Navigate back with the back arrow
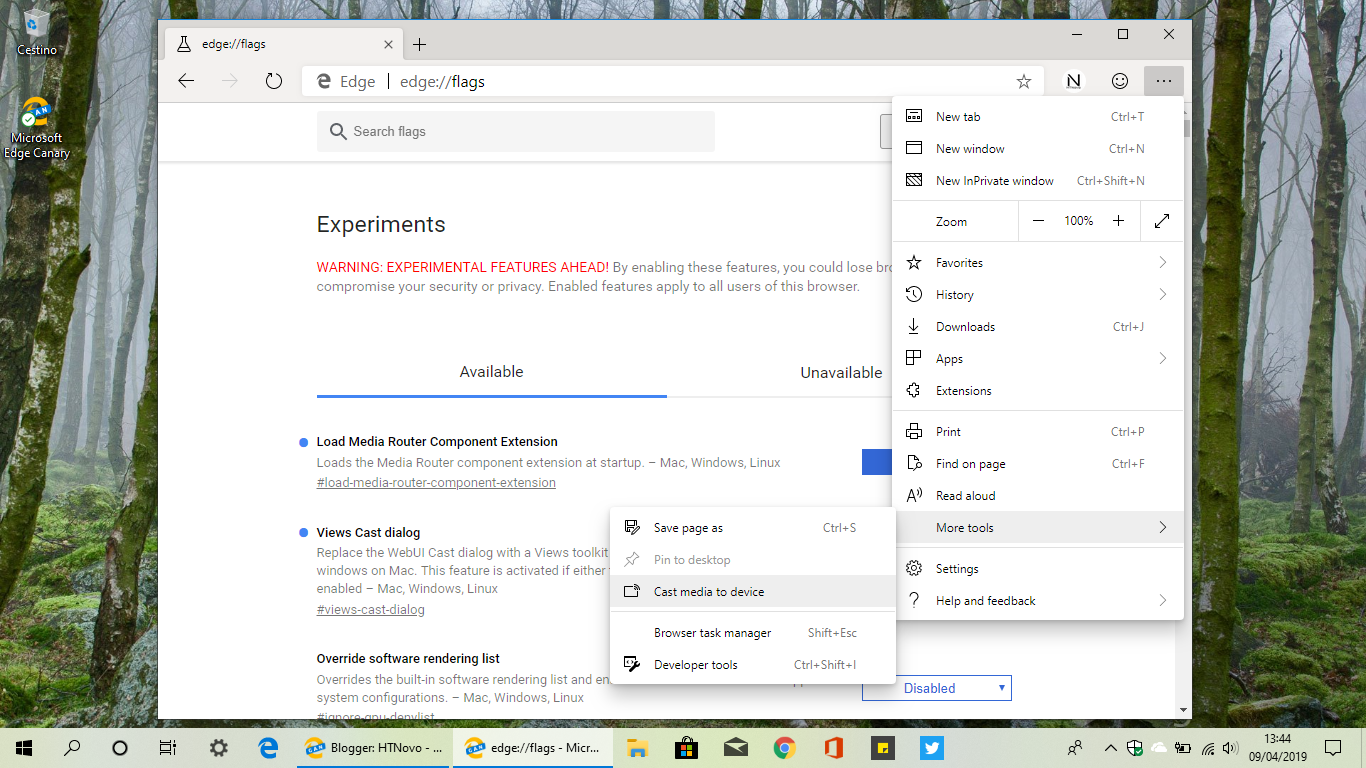Screen dimensions: 1366x768 (186, 81)
